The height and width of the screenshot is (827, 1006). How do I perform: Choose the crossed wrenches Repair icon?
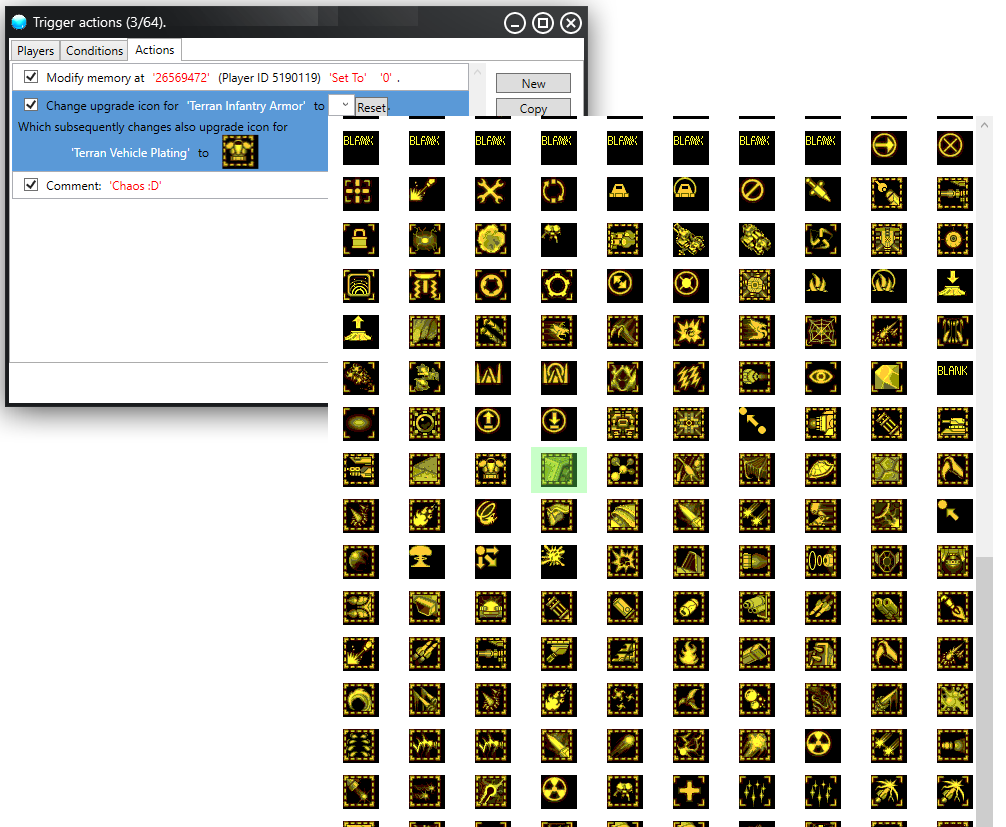pos(493,193)
